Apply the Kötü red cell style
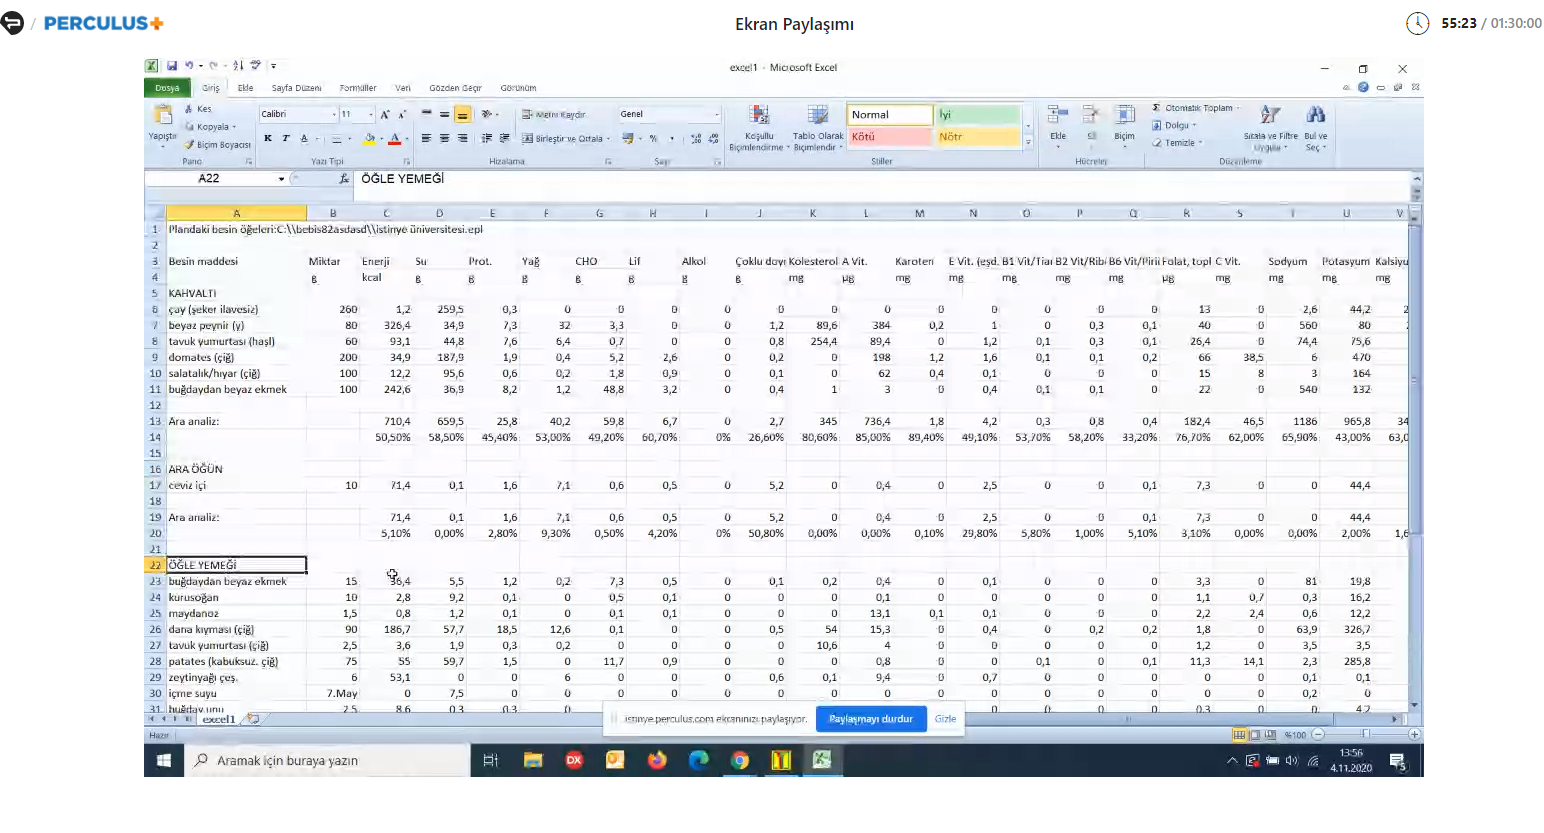This screenshot has height=833, width=1544. point(889,137)
